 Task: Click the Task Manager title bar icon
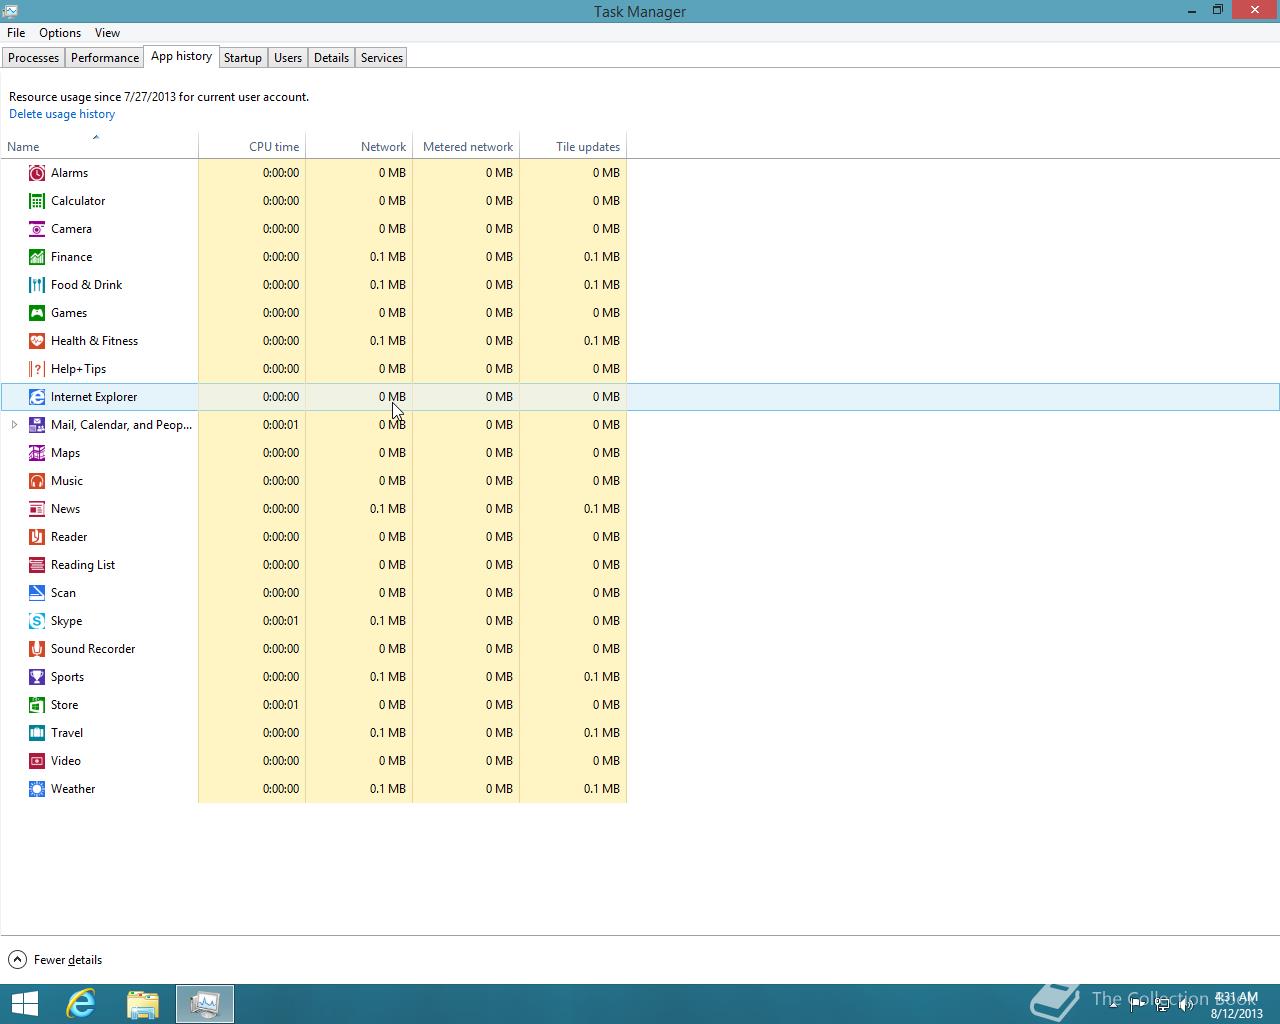pyautogui.click(x=10, y=11)
